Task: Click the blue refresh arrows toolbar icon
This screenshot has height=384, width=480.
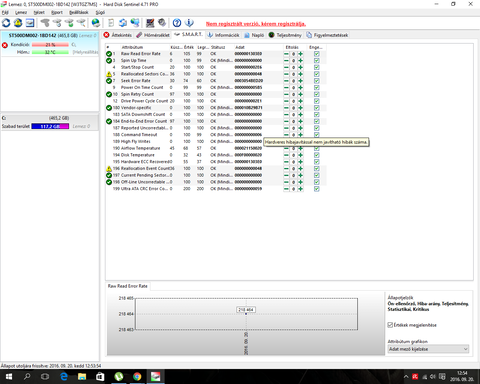Action: pyautogui.click(x=6, y=23)
